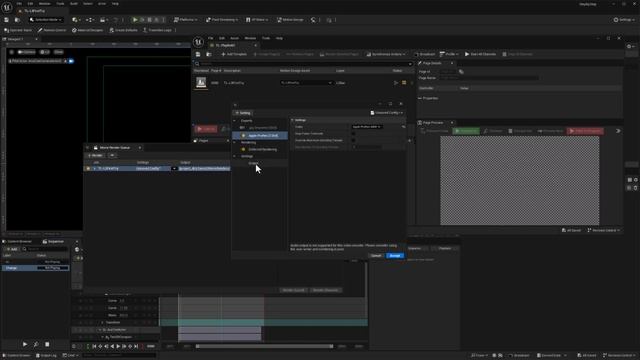Toggle the Drop Frame Timecode checkbox
The width and height of the screenshot is (640, 360).
point(353,133)
